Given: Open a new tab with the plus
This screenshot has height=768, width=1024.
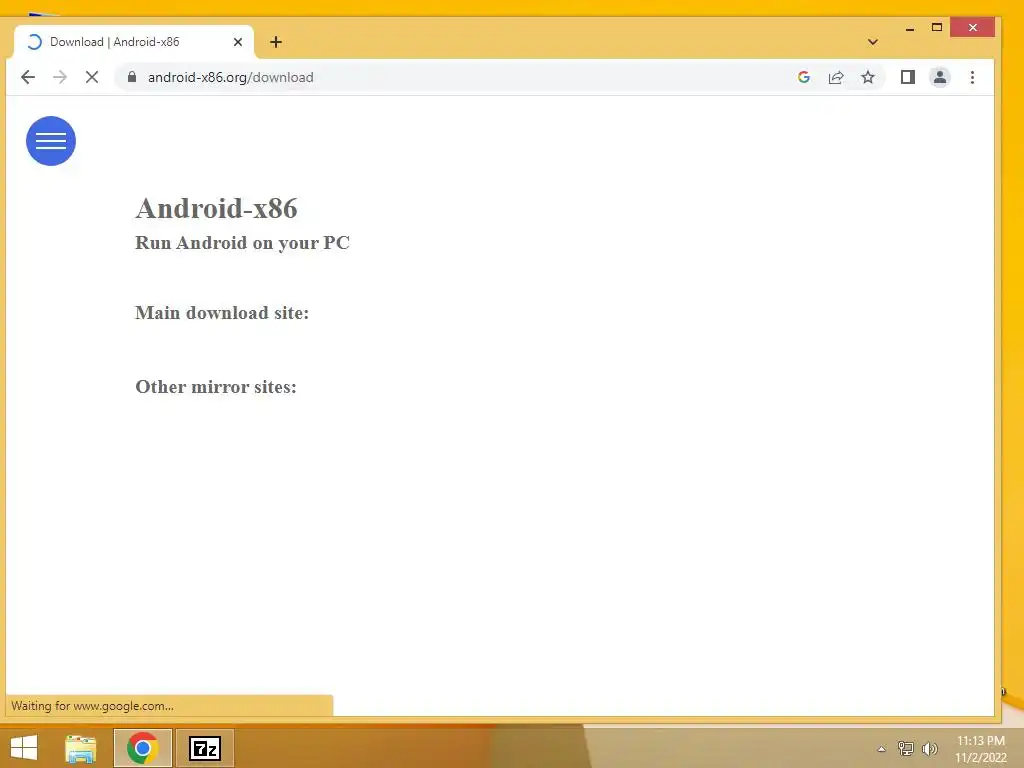Looking at the screenshot, I should point(276,42).
